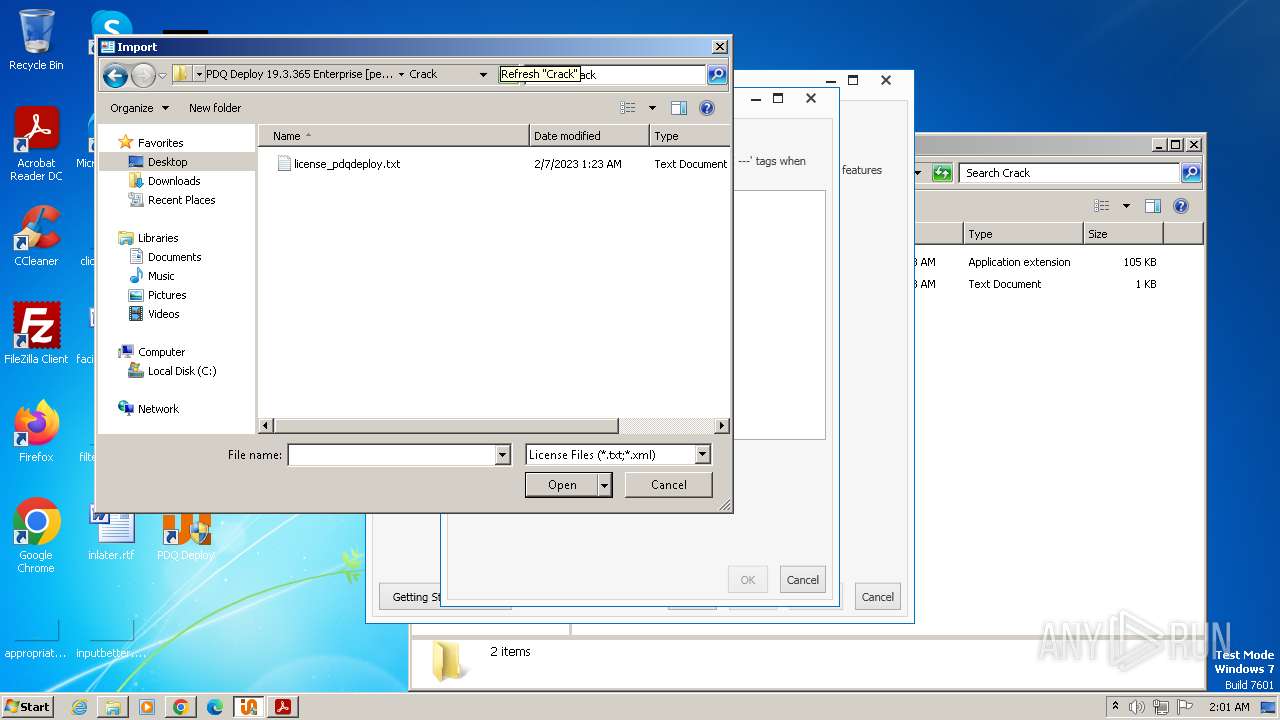Open Windows Media Player taskbar icon
Viewport: 1280px width, 720px height.
pos(147,707)
